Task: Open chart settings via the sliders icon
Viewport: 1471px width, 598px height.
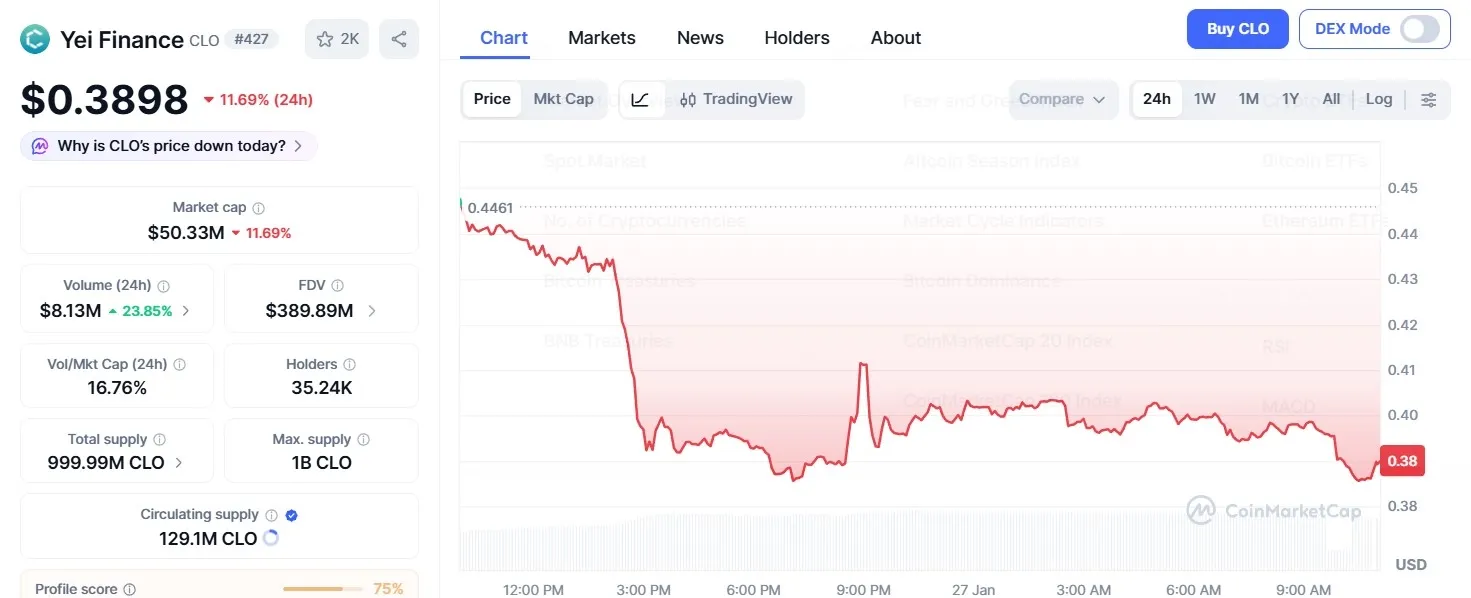Action: click(1428, 99)
